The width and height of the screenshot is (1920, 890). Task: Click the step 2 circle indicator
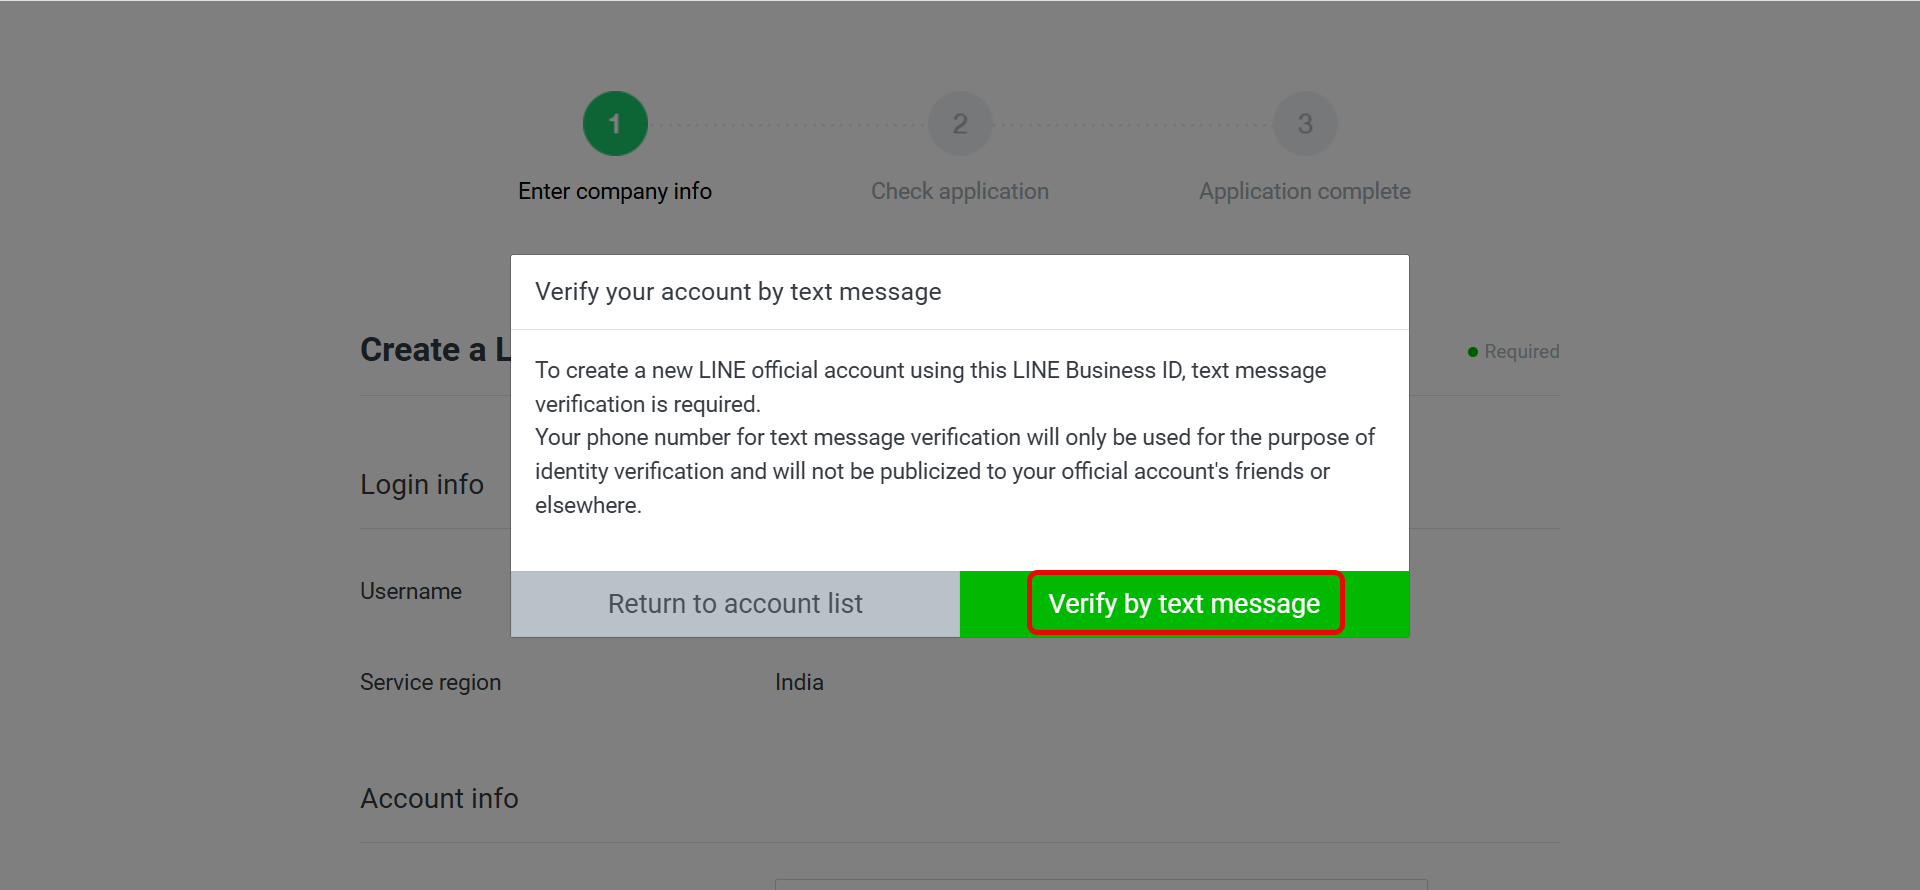tap(960, 124)
